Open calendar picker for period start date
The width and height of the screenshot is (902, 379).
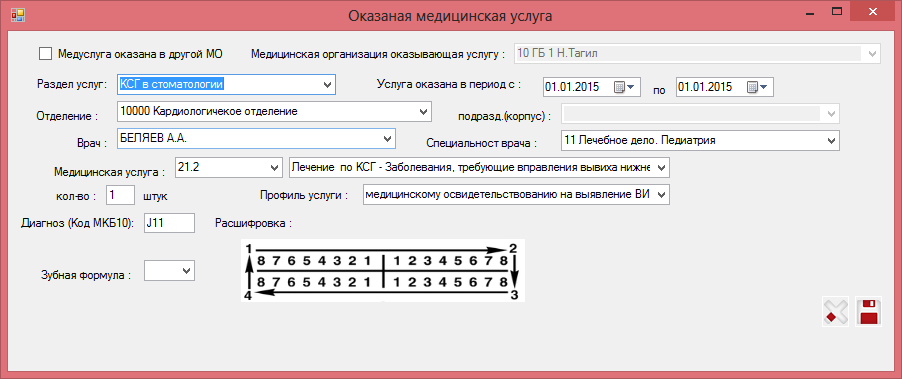(x=624, y=87)
